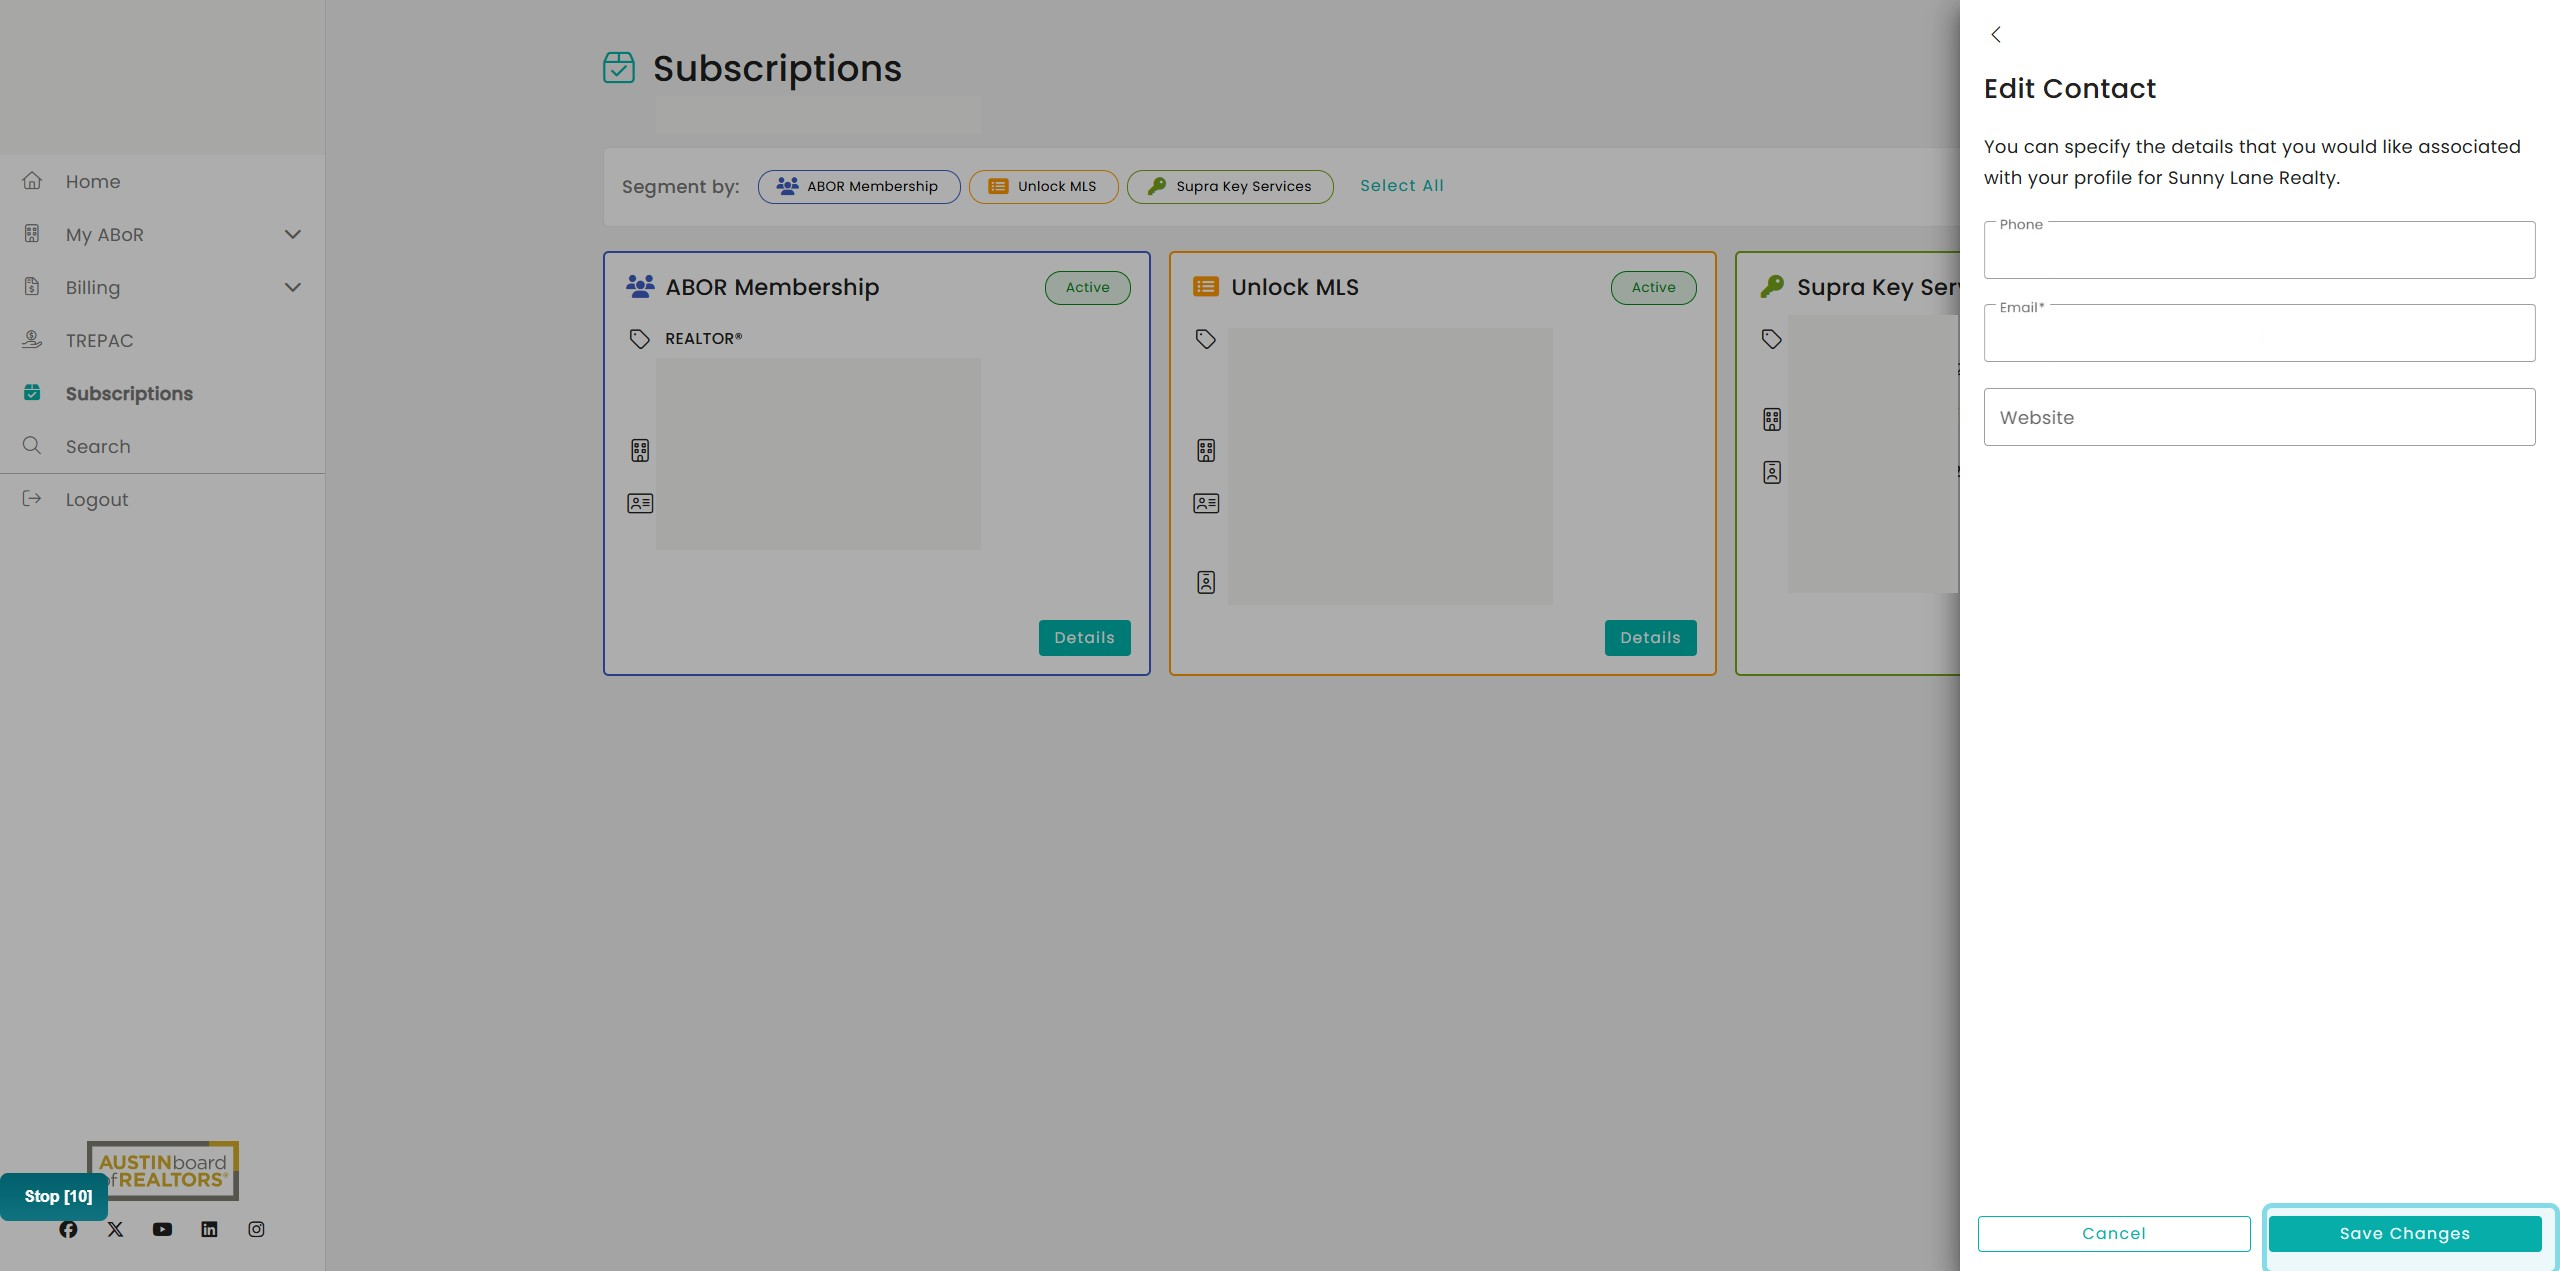Click Unlock MLS card ID card icon

[1206, 504]
